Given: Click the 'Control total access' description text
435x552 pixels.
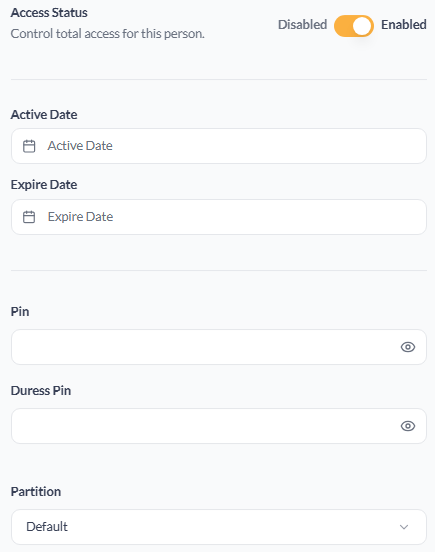Looking at the screenshot, I should pos(107,34).
